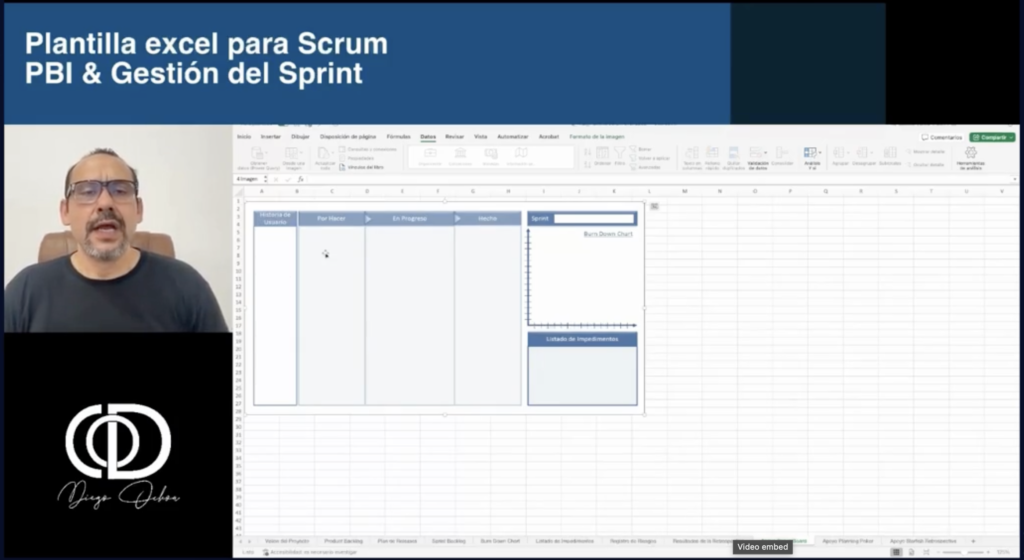The image size is (1024, 560).
Task: Follow the Burn Down Chart link
Action: 608,233
